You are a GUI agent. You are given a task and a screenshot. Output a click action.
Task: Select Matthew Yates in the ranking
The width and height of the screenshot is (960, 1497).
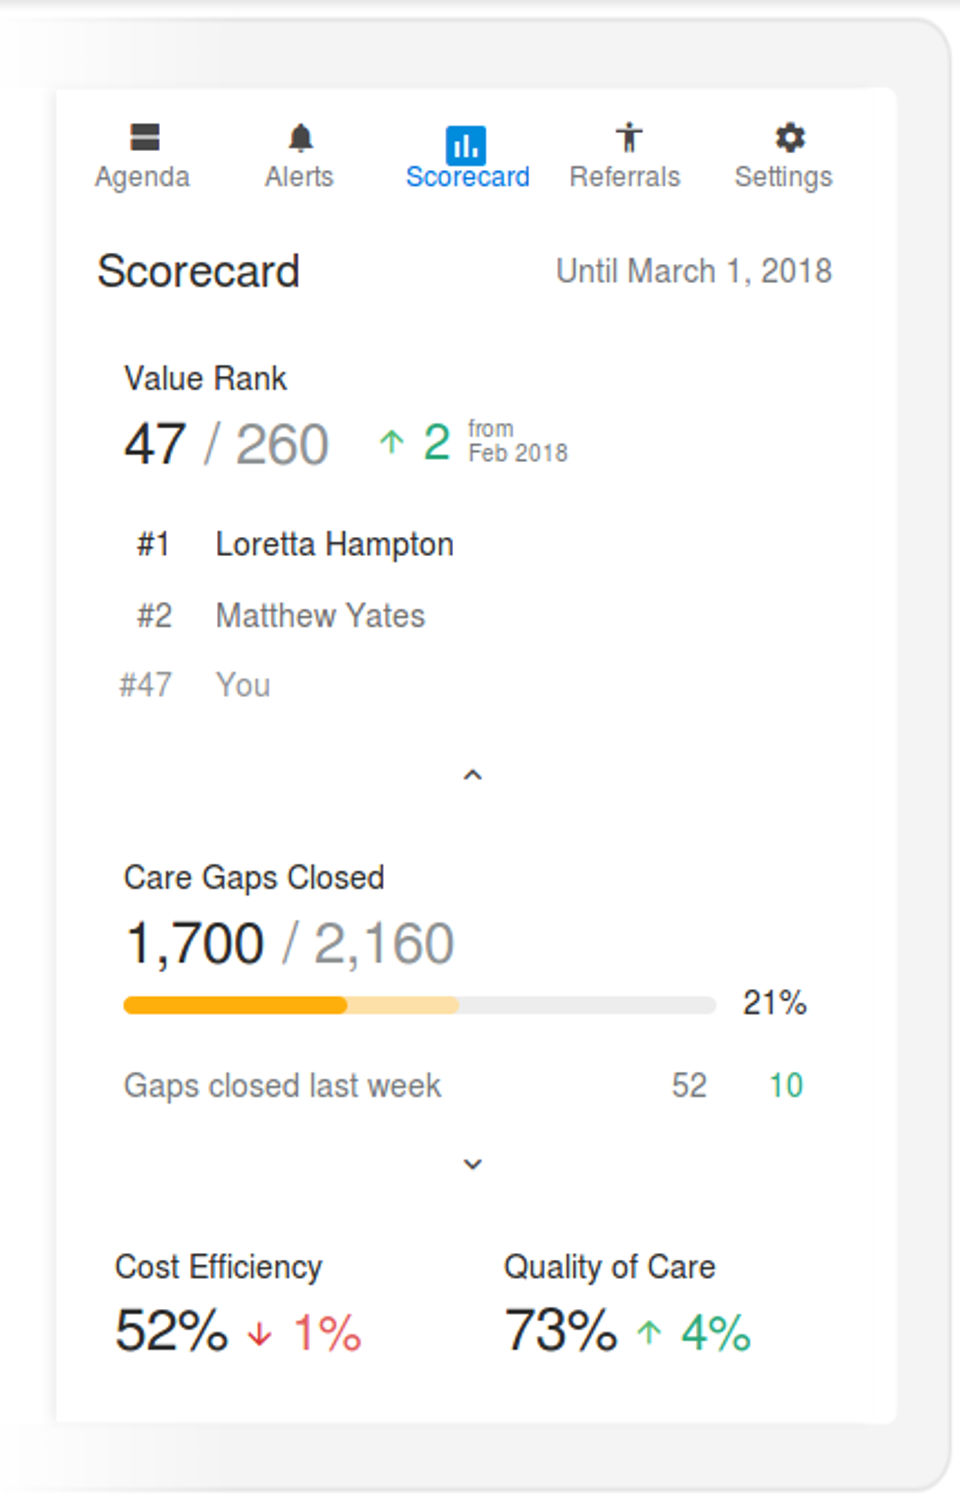coord(320,616)
